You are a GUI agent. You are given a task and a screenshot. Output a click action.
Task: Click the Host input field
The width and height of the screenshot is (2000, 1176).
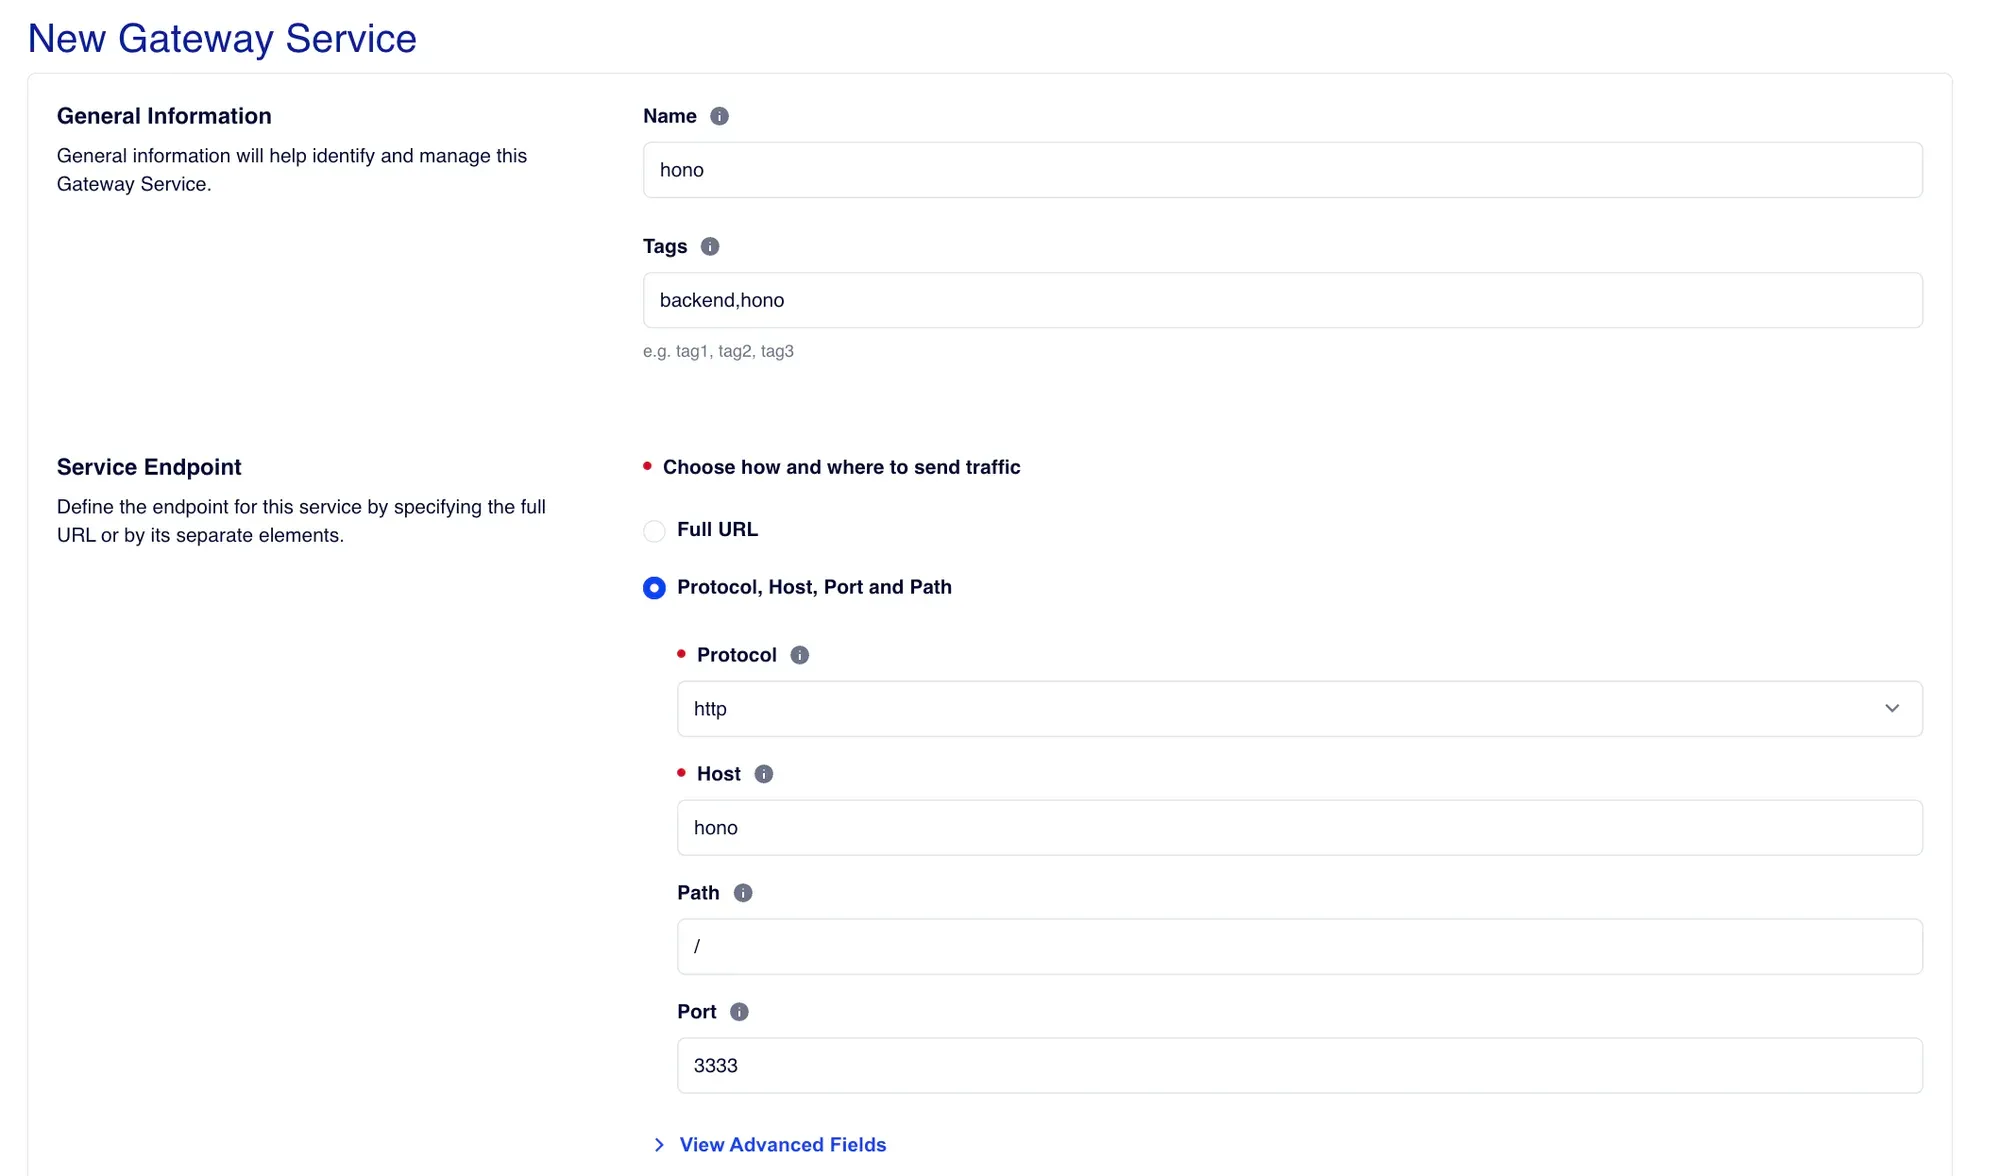point(1299,828)
